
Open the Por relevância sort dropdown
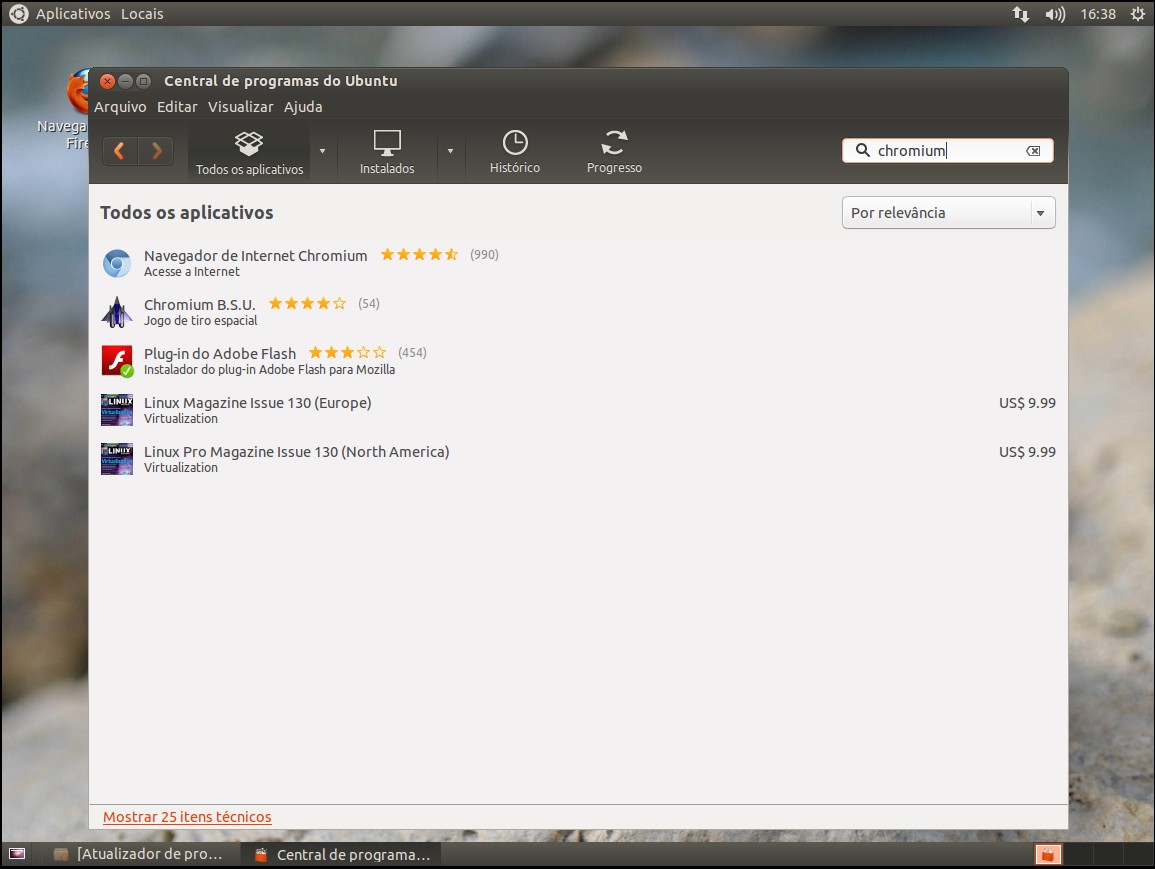pos(948,213)
